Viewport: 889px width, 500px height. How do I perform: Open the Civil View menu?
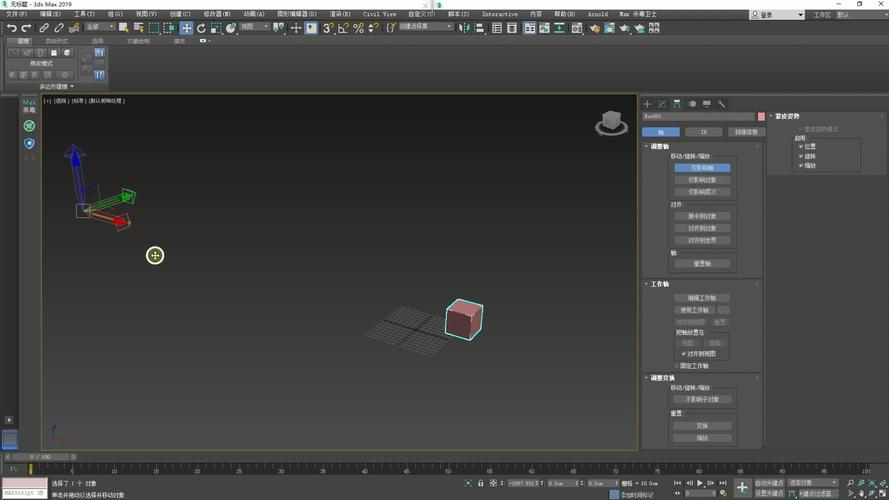pyautogui.click(x=379, y=14)
